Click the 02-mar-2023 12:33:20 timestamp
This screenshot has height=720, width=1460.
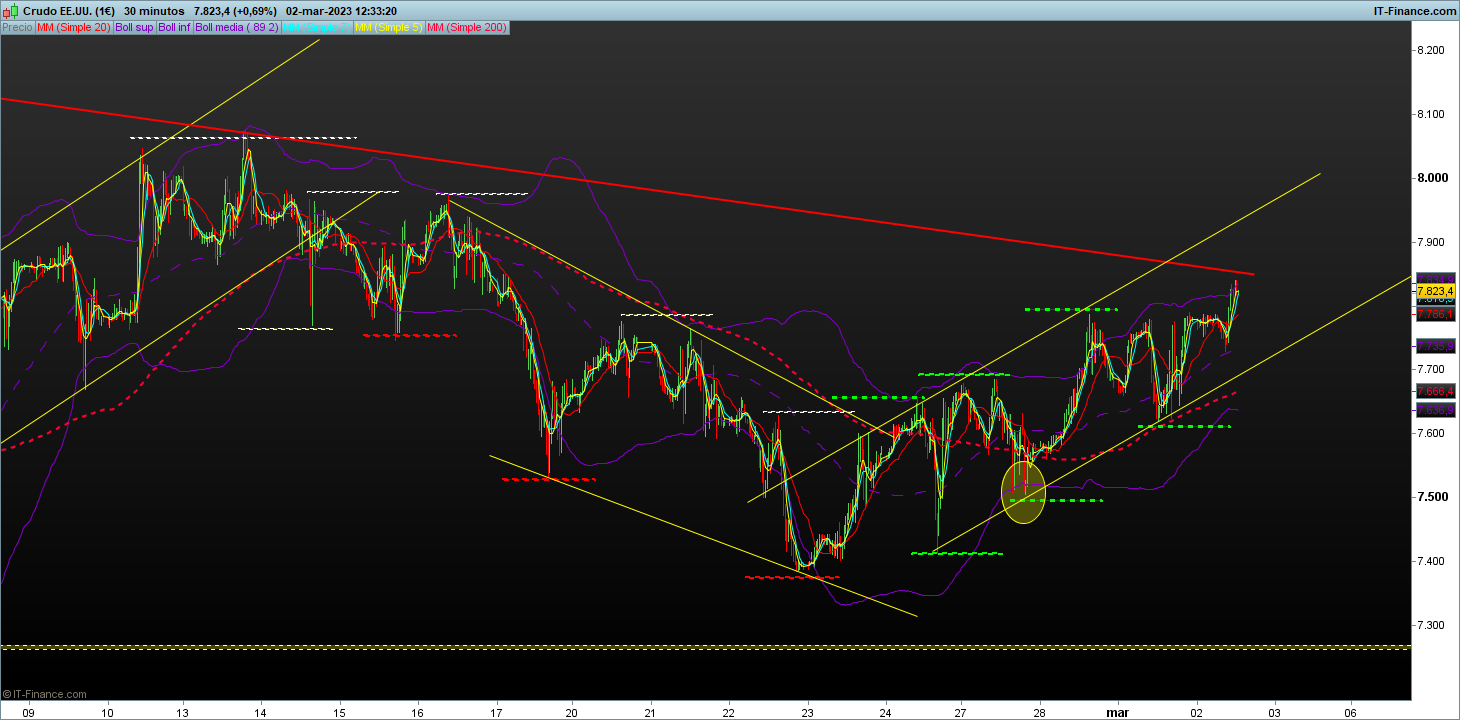coord(341,11)
